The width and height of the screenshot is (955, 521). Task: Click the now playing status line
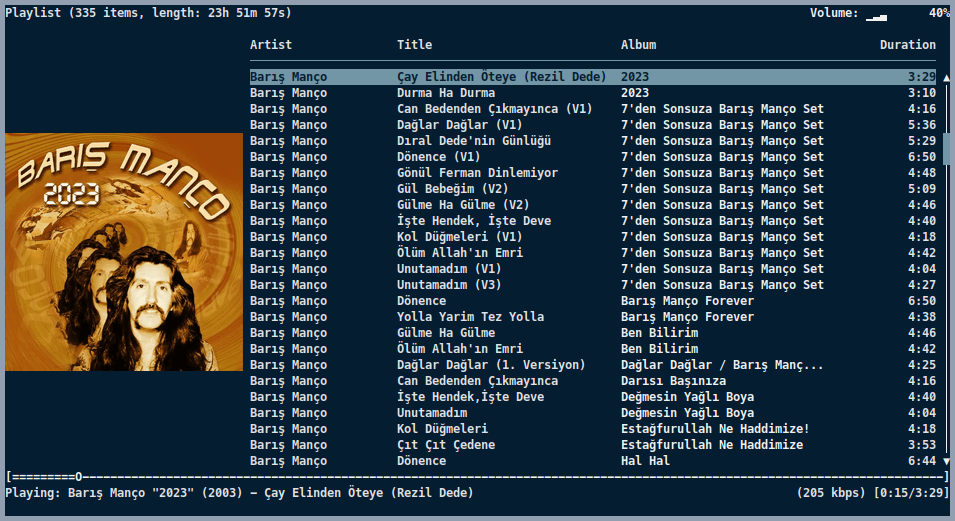(x=240, y=493)
